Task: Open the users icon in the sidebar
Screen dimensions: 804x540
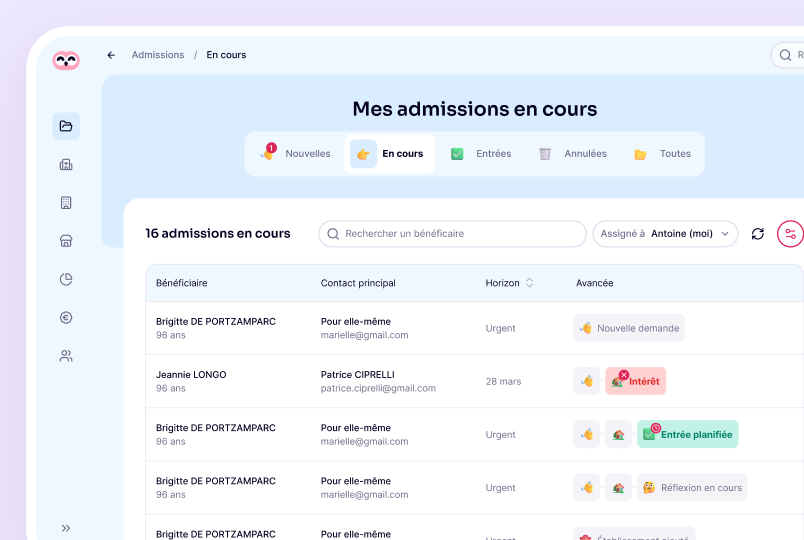Action: point(66,356)
